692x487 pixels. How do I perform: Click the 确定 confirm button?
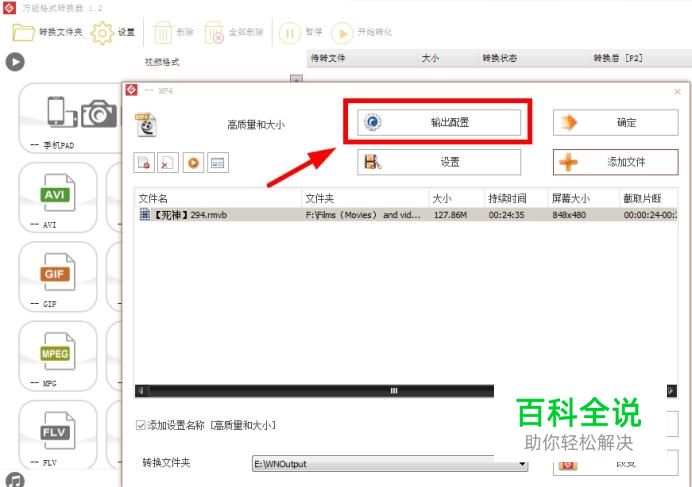coord(615,122)
